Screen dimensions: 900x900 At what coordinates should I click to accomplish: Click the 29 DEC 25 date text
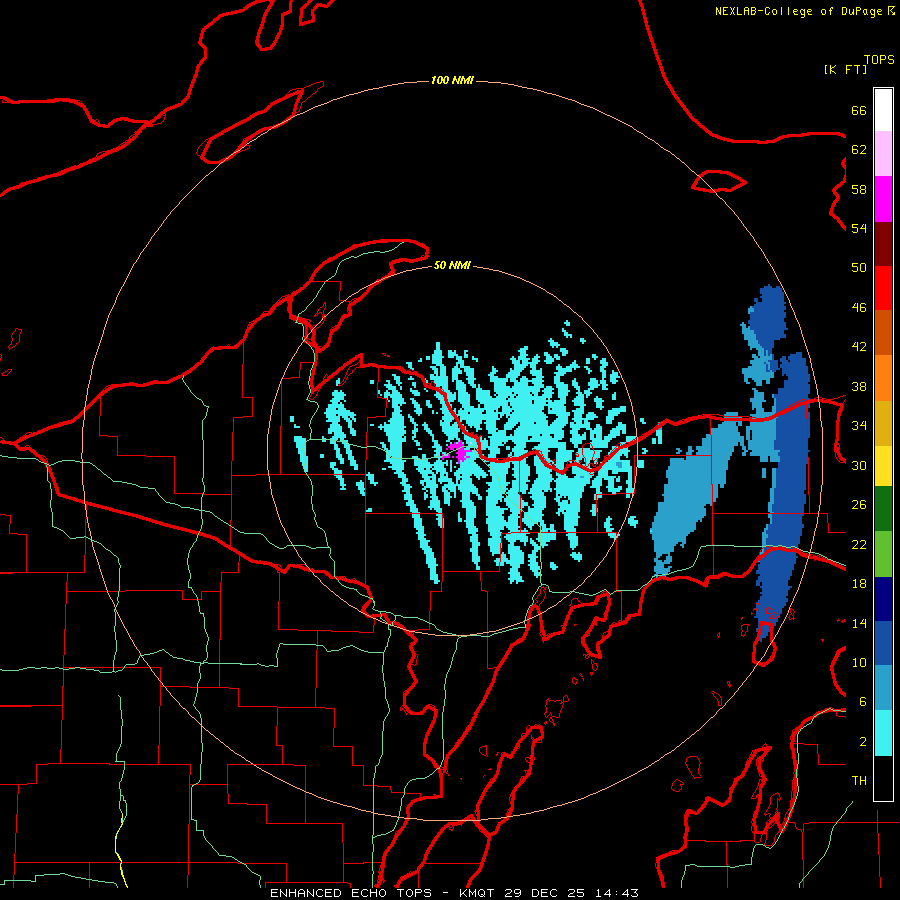(x=545, y=893)
